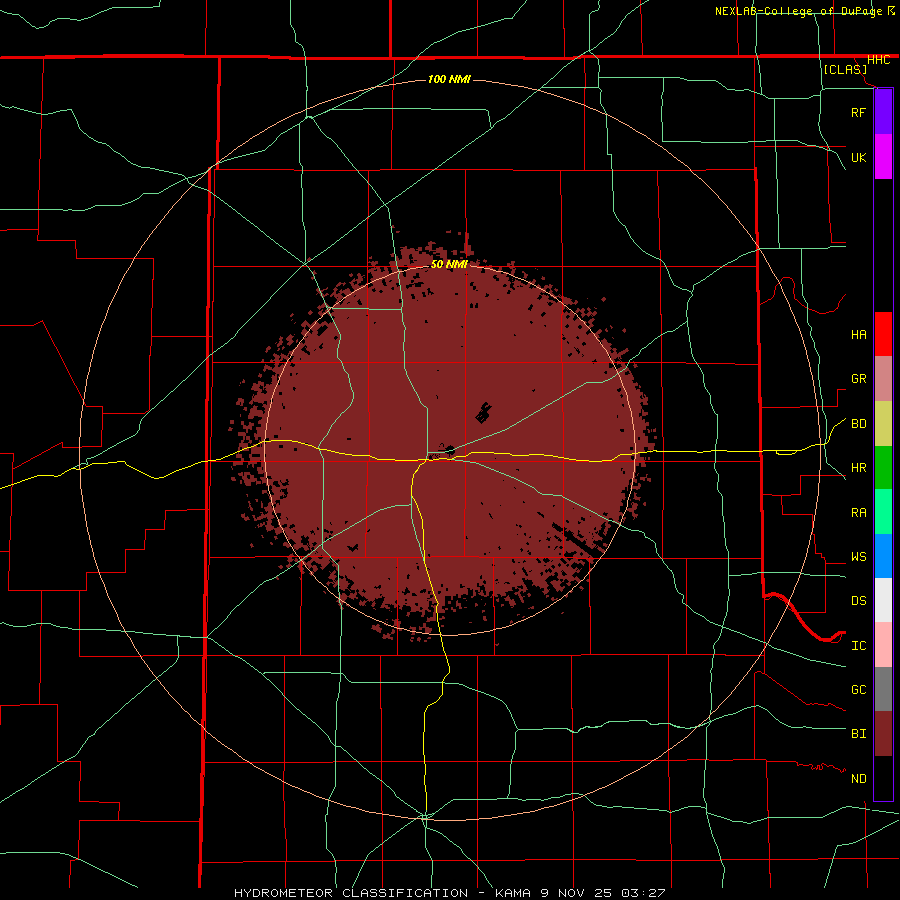900x900 pixels.
Task: Click the 'GC' legend label
Action: tap(858, 689)
